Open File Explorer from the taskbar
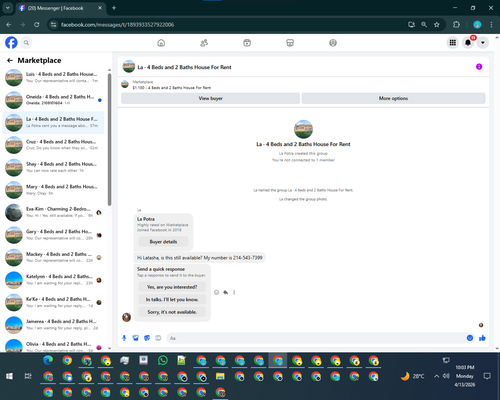The height and width of the screenshot is (400, 500). point(220,376)
